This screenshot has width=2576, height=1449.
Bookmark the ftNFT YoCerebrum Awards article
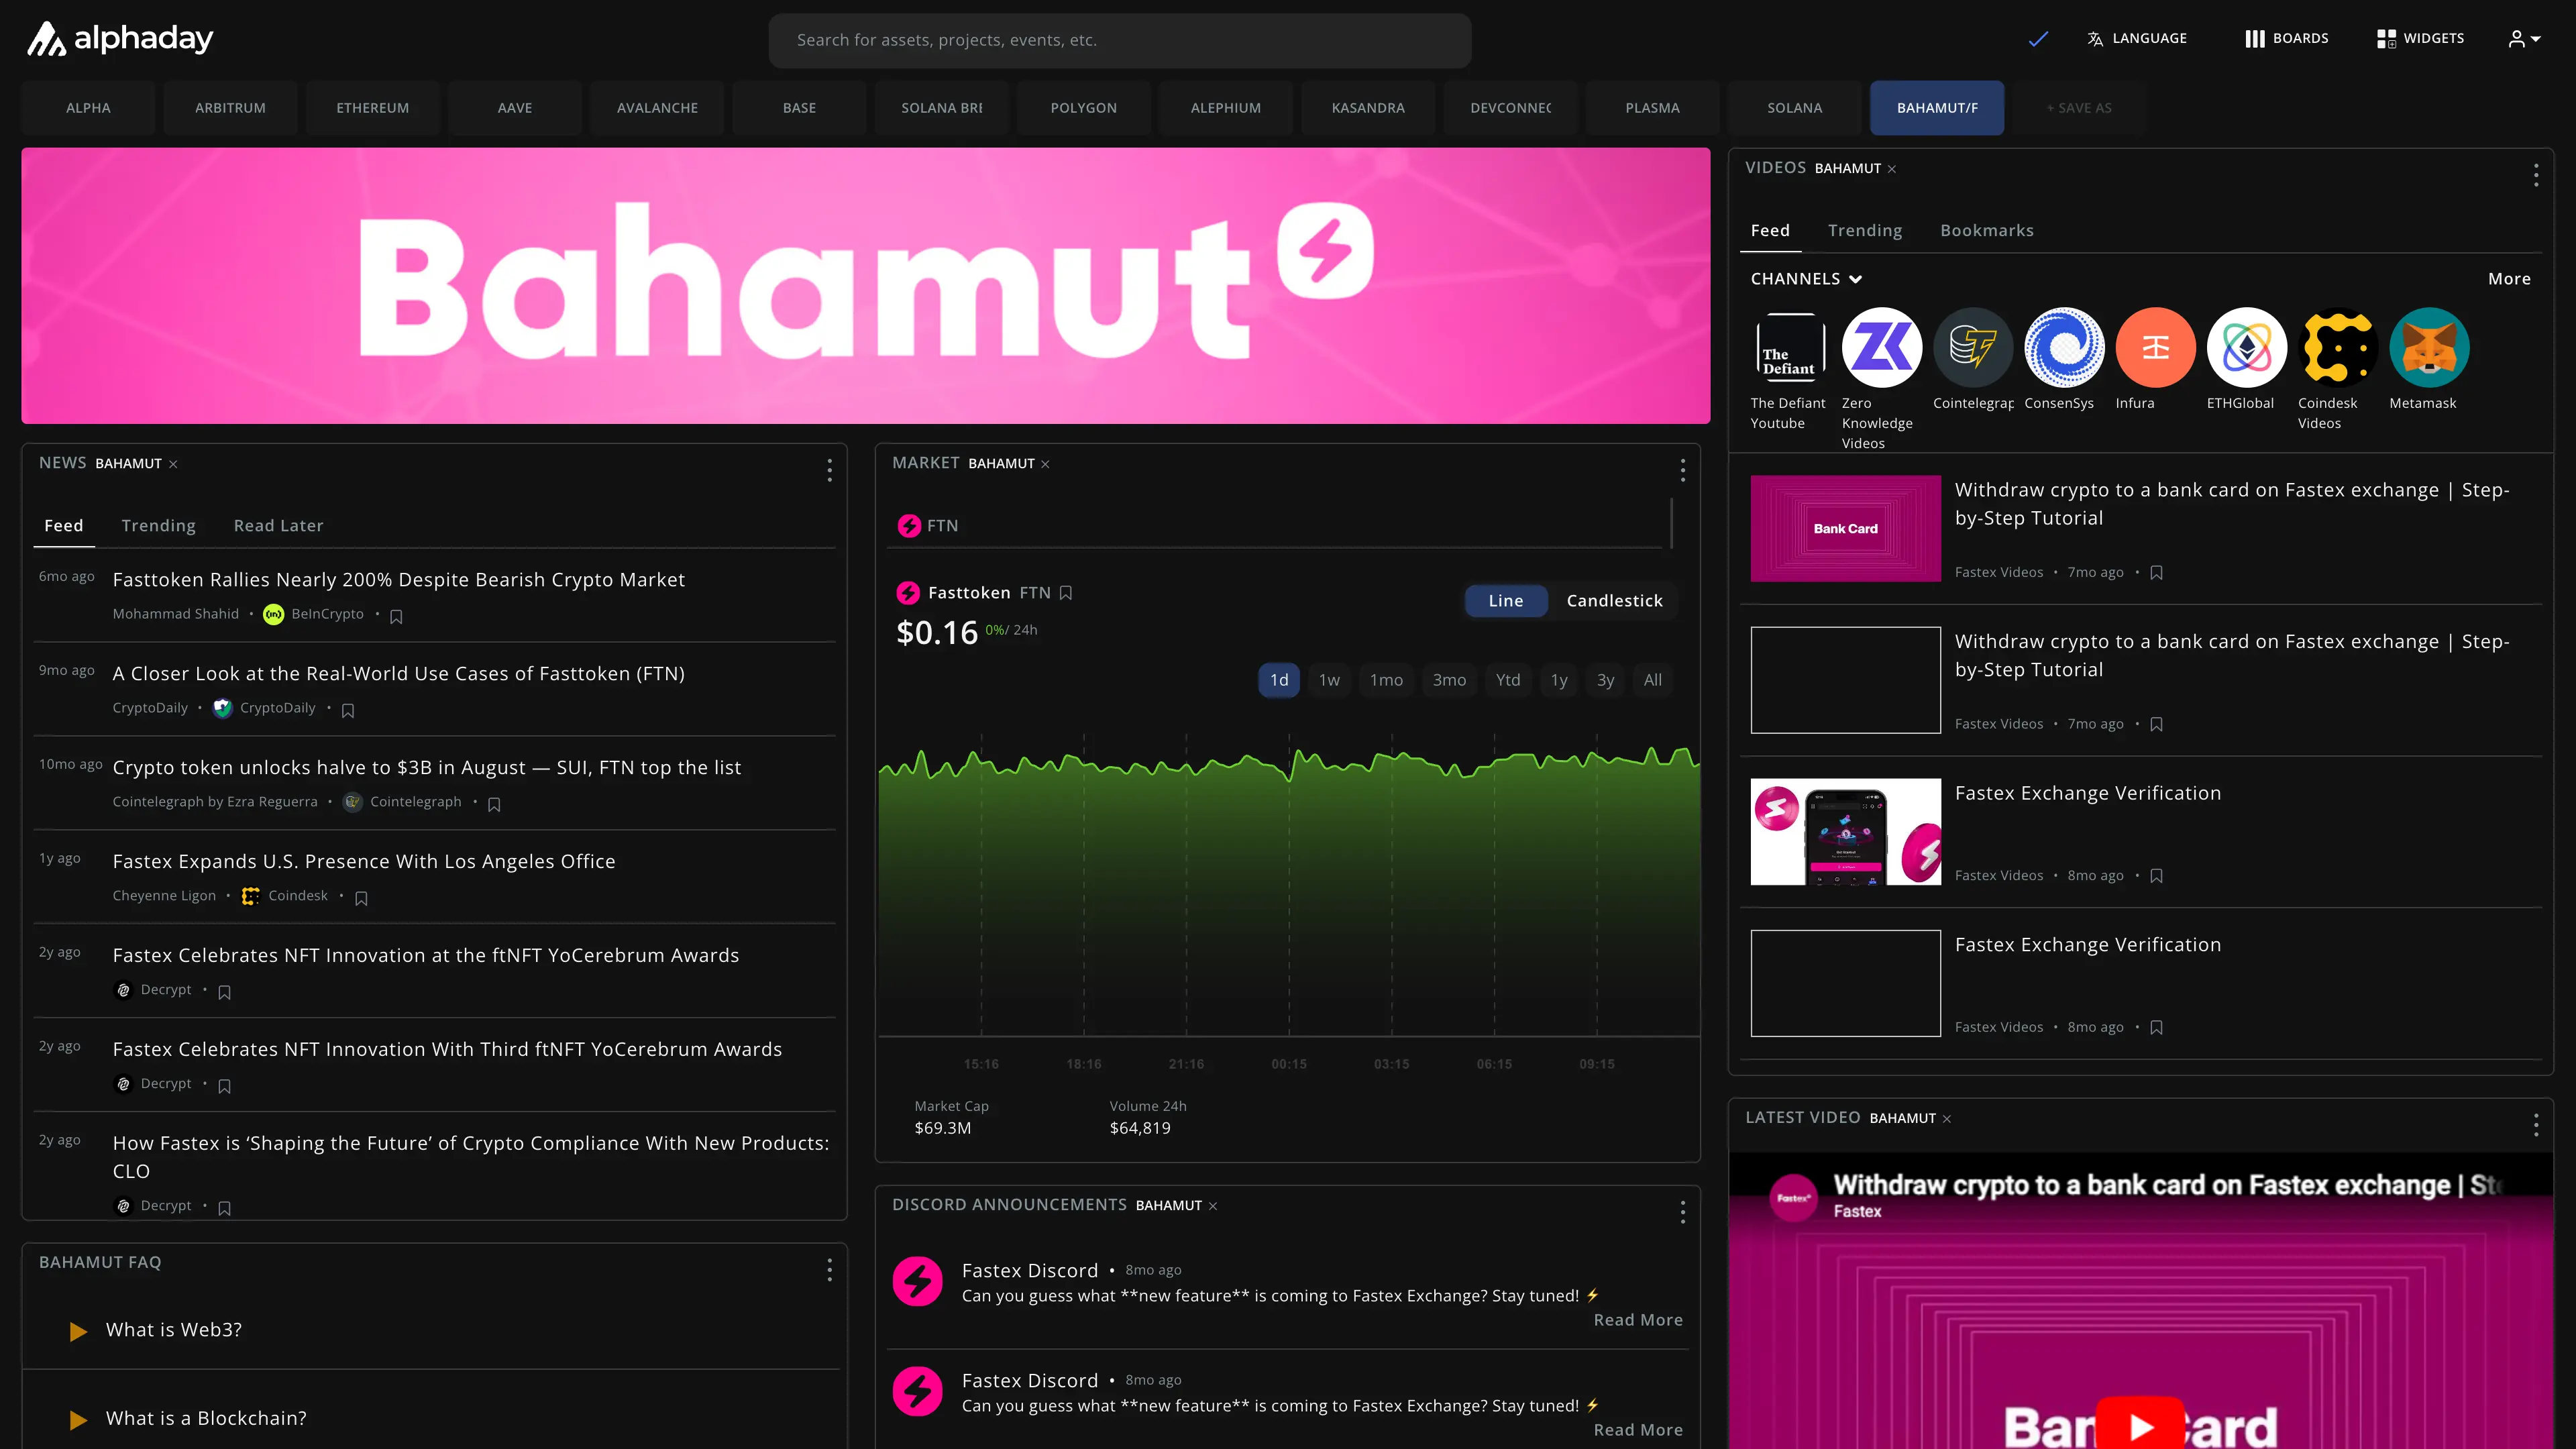(x=225, y=993)
